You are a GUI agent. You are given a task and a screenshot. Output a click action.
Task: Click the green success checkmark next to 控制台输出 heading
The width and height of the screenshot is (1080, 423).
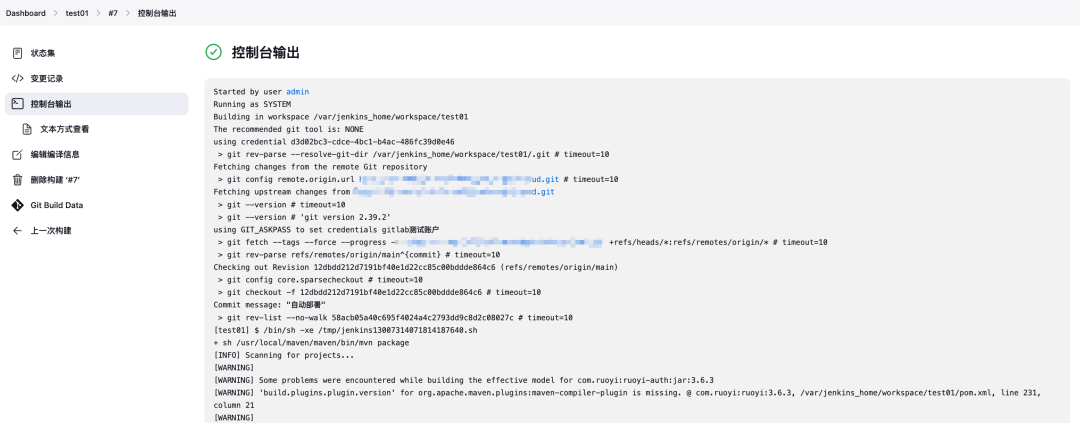coord(214,52)
